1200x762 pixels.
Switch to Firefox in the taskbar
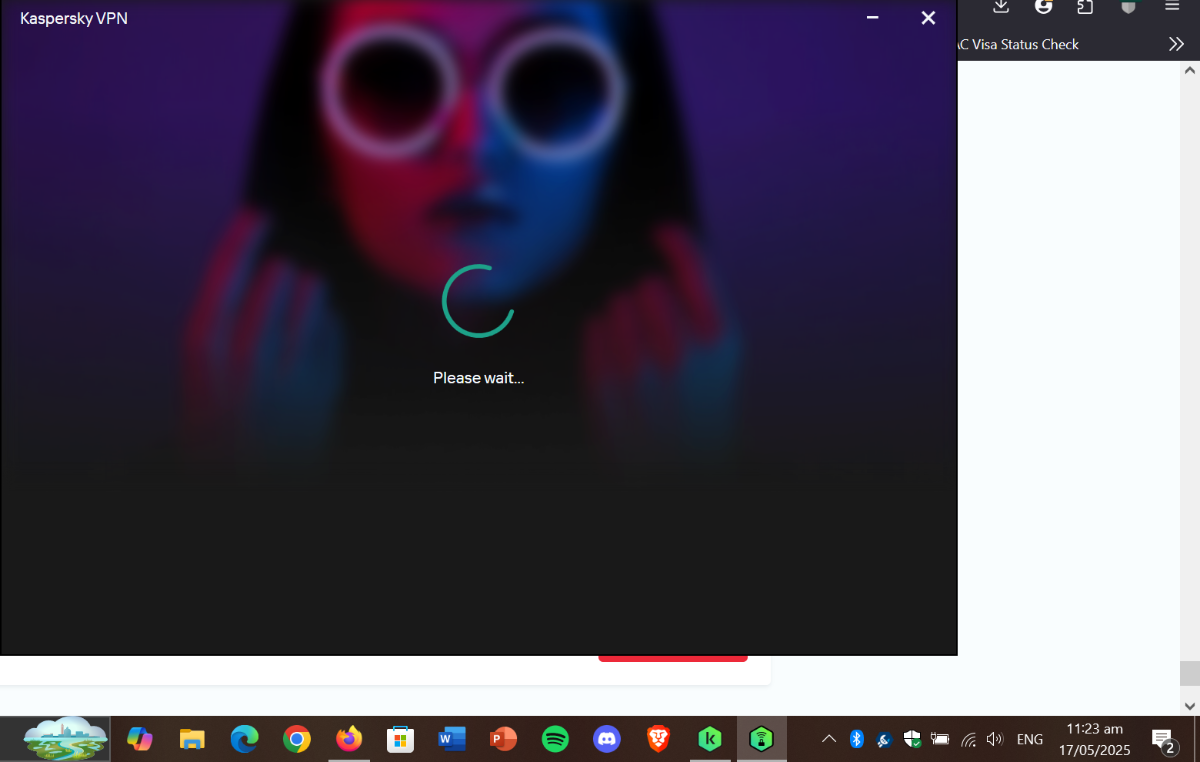point(348,739)
